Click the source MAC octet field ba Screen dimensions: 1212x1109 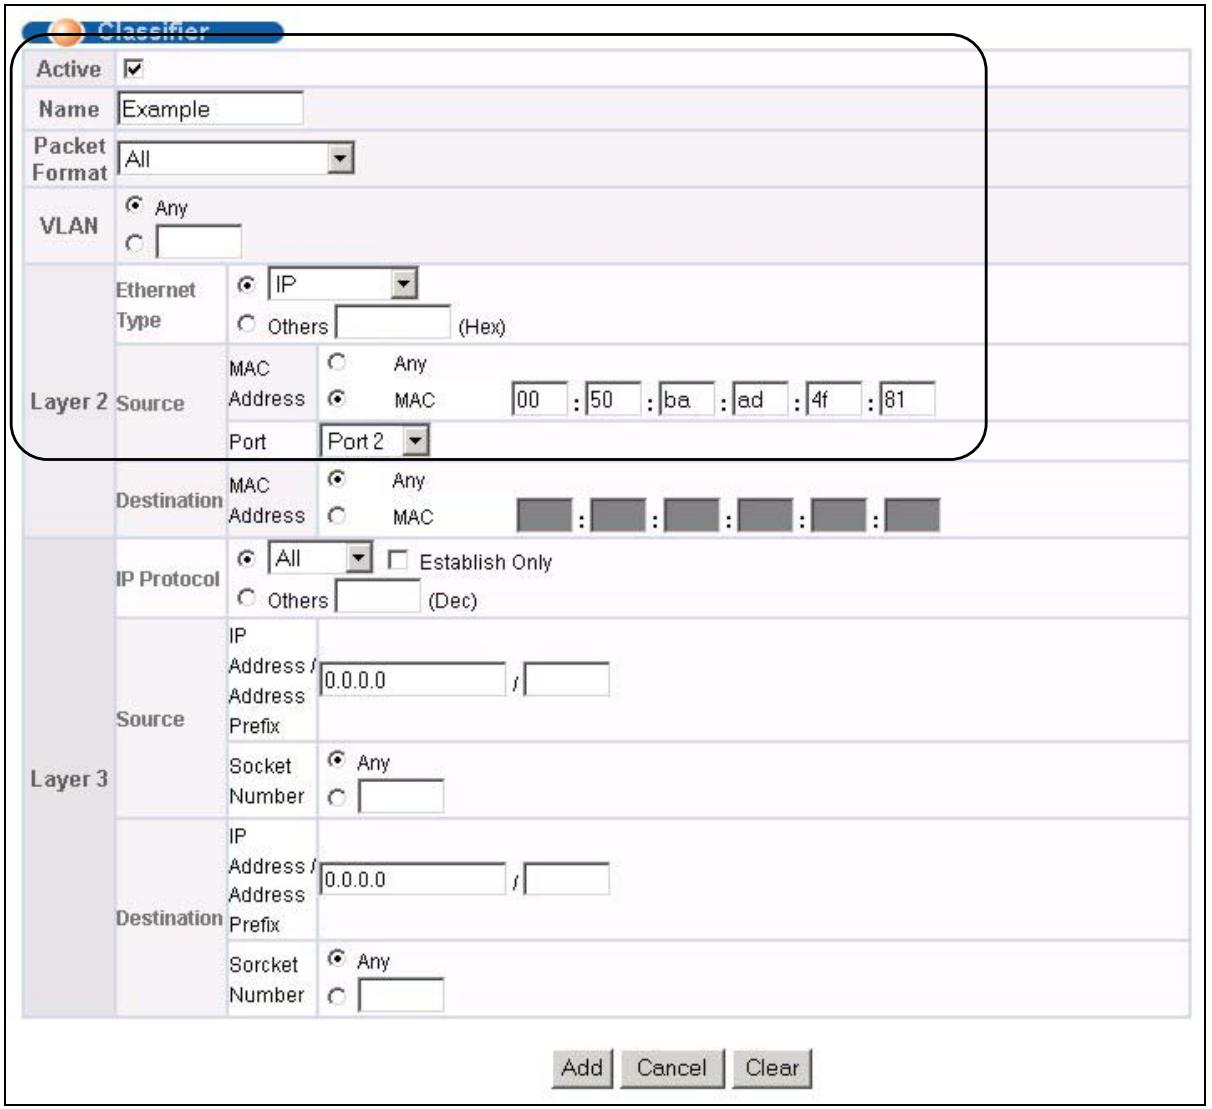[x=687, y=399]
